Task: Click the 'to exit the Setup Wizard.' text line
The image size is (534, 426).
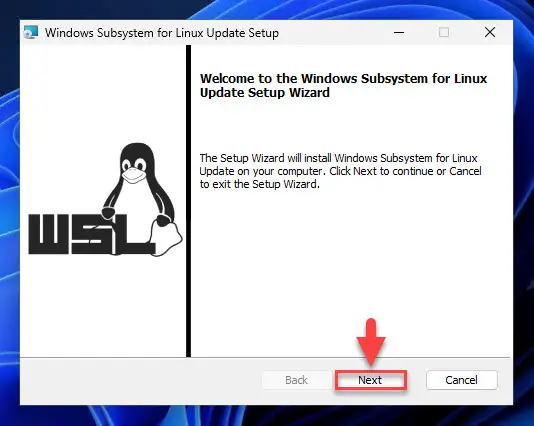Action: click(x=260, y=184)
